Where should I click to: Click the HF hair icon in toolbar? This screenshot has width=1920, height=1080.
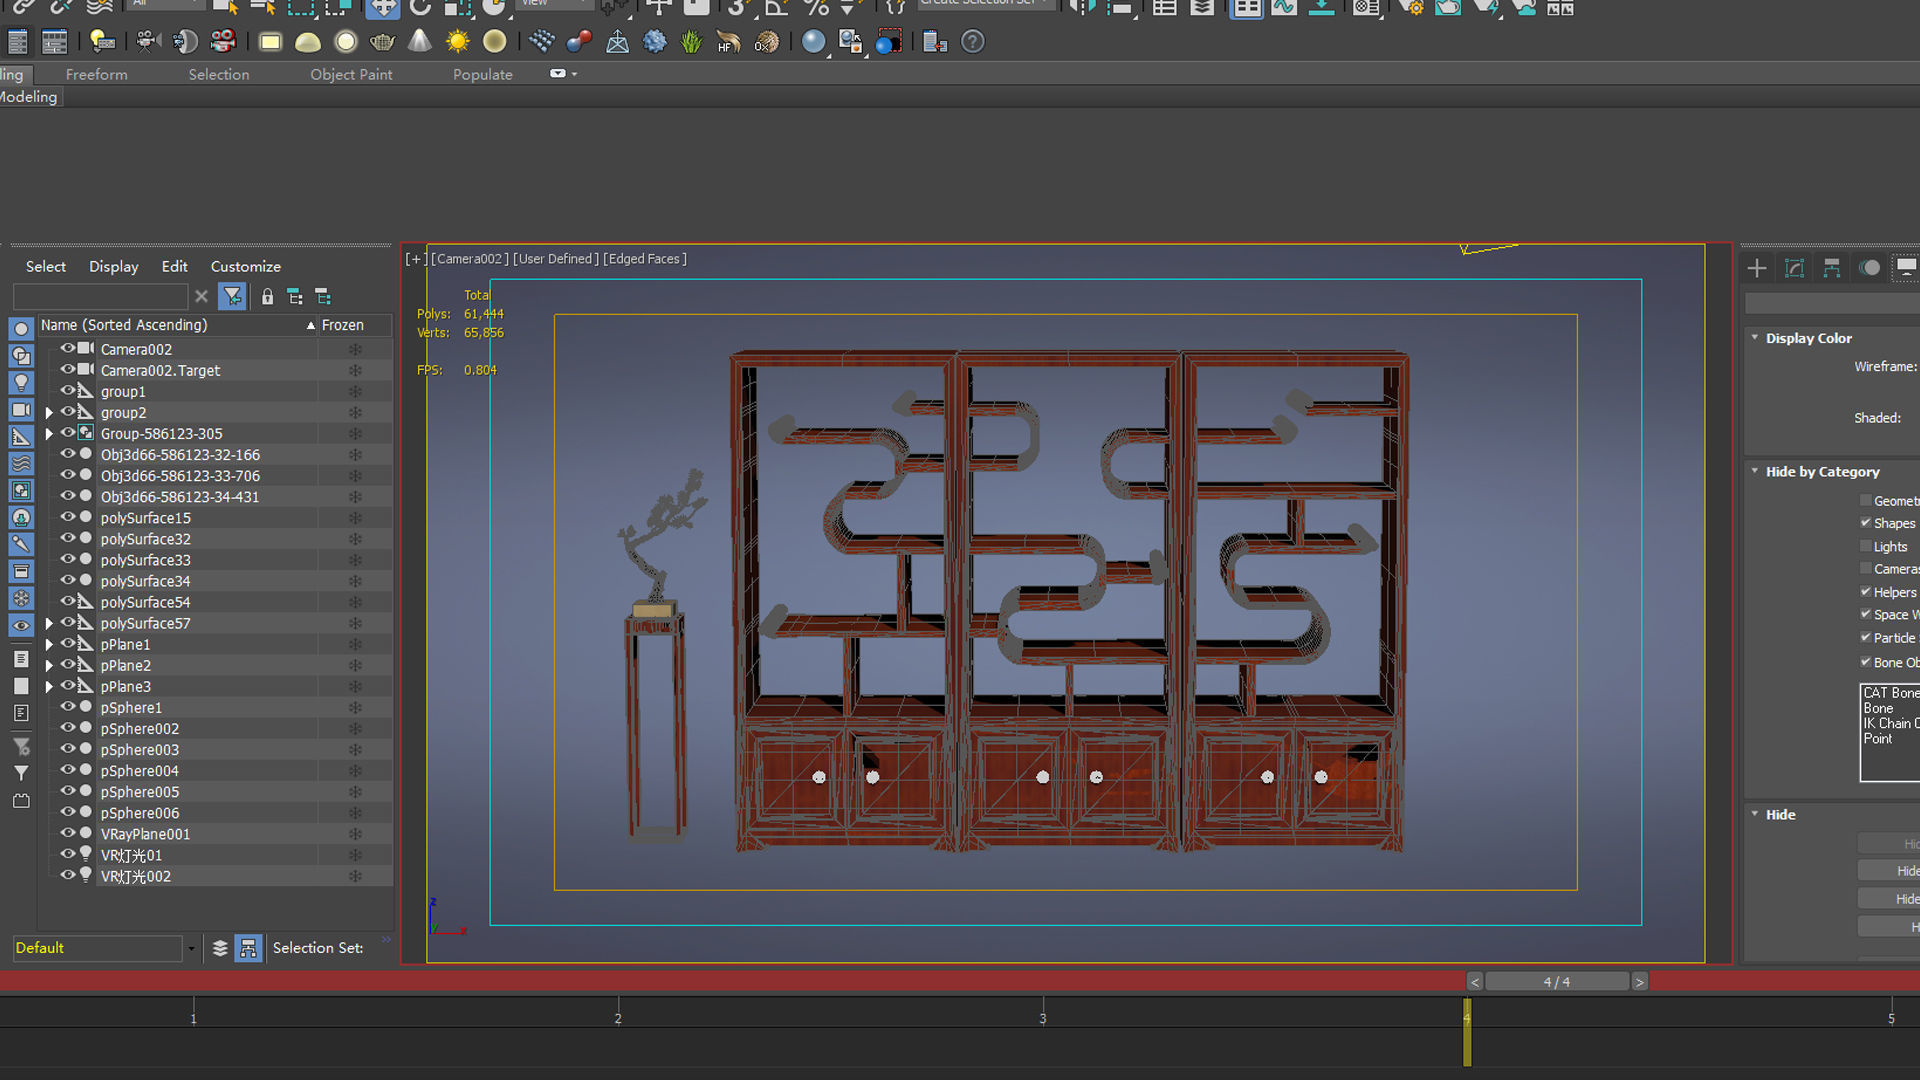click(x=729, y=42)
